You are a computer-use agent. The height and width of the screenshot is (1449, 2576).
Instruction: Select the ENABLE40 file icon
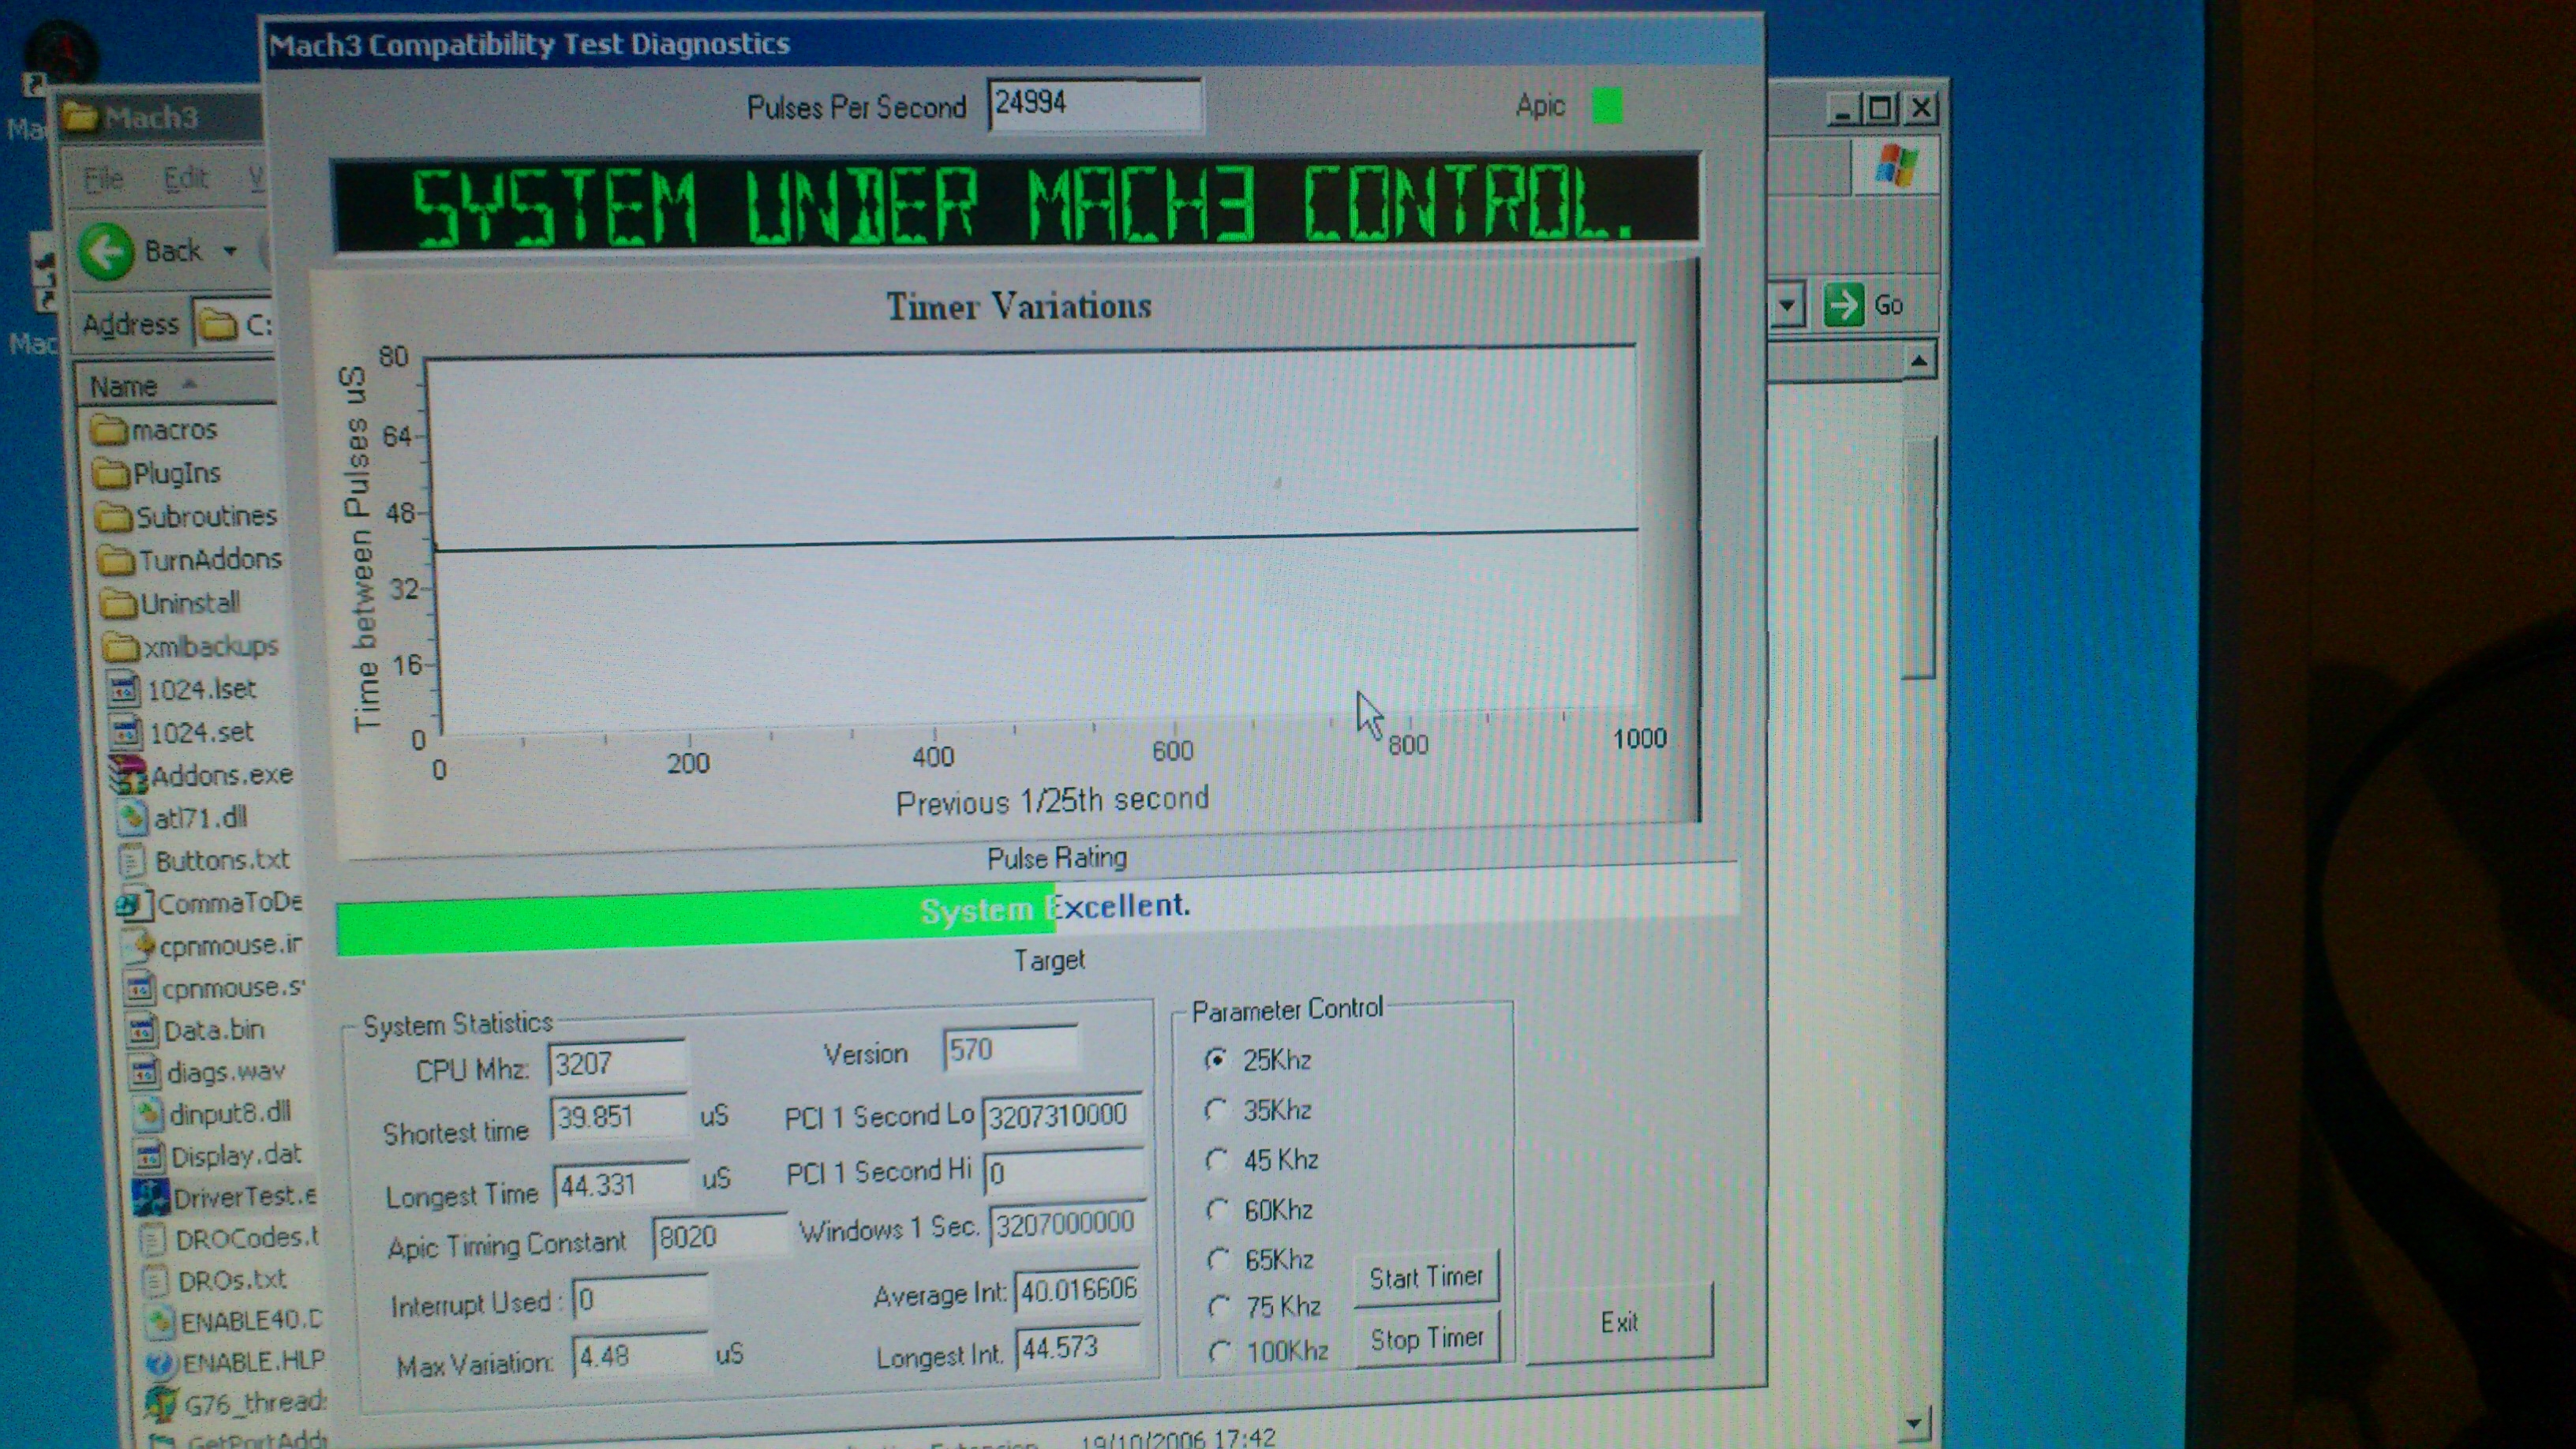coord(160,1322)
